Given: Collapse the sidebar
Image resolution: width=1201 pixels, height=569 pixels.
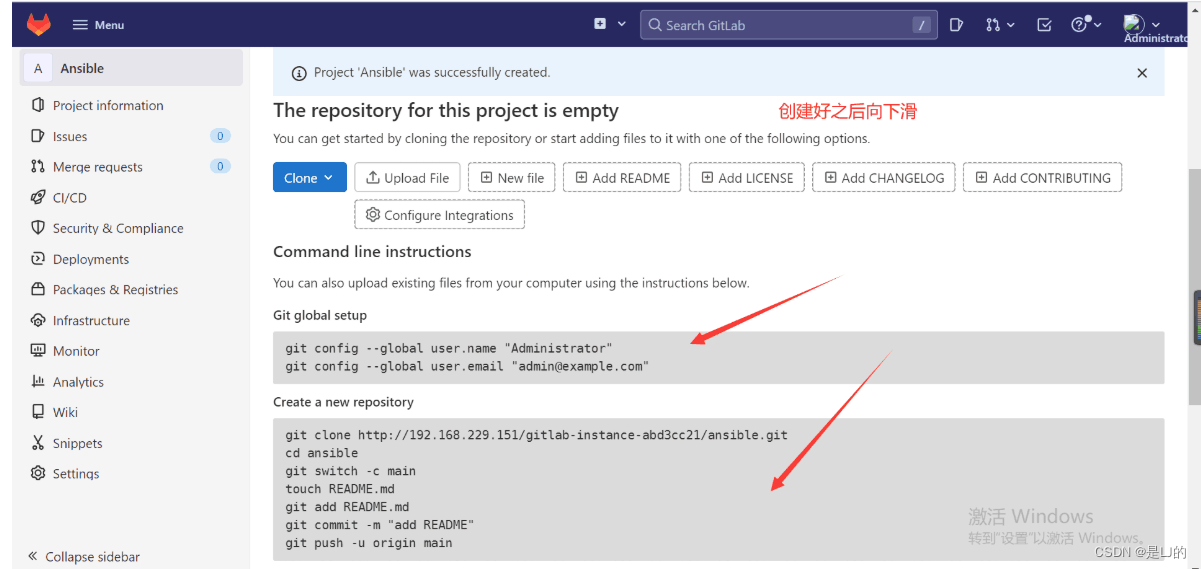Looking at the screenshot, I should tap(84, 557).
